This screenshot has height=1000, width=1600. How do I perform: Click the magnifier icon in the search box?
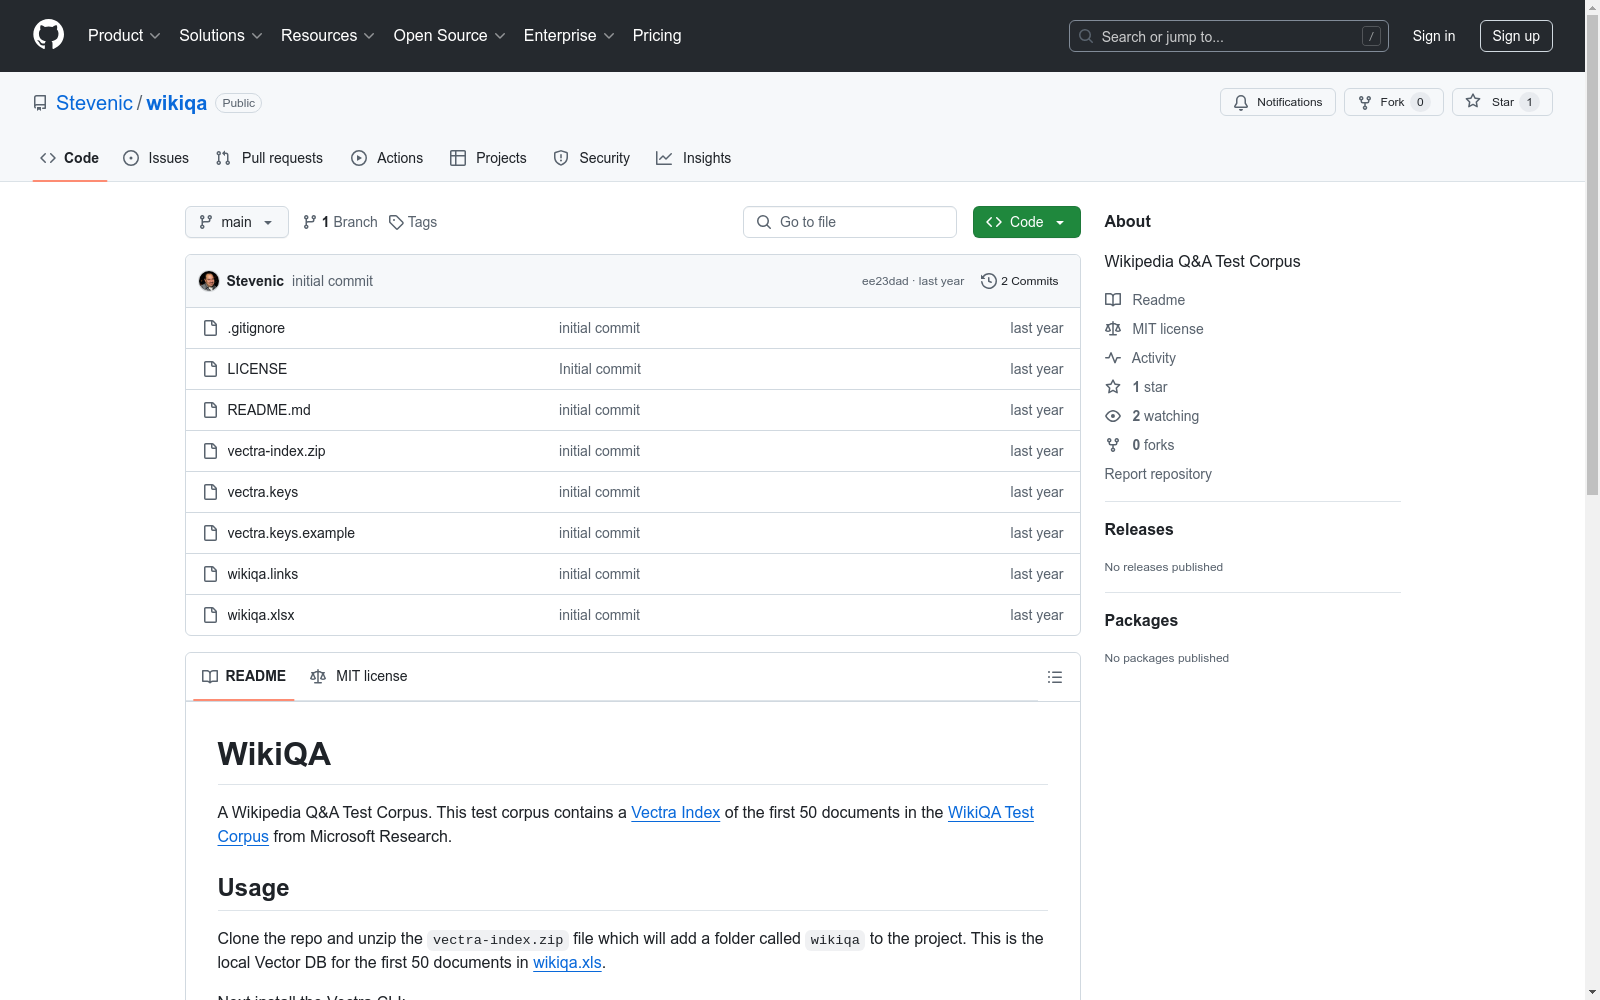point(1086,36)
